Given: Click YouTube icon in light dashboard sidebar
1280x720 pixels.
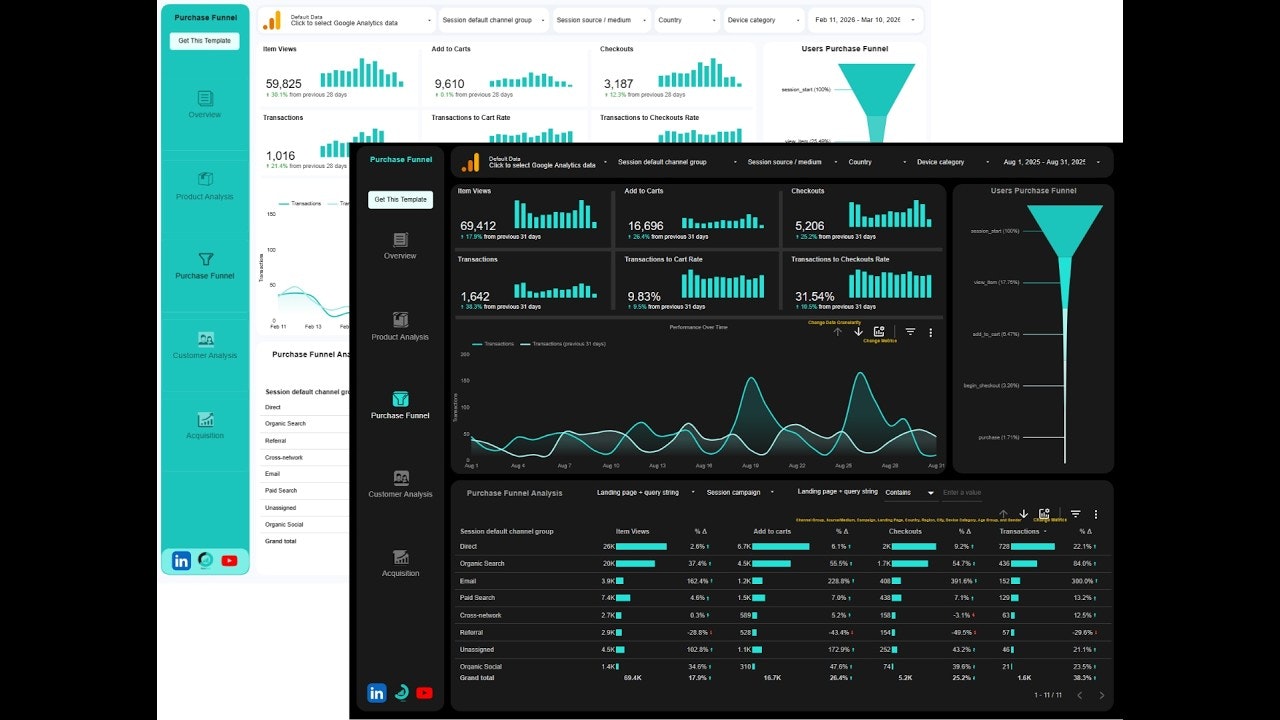Looking at the screenshot, I should [x=229, y=561].
